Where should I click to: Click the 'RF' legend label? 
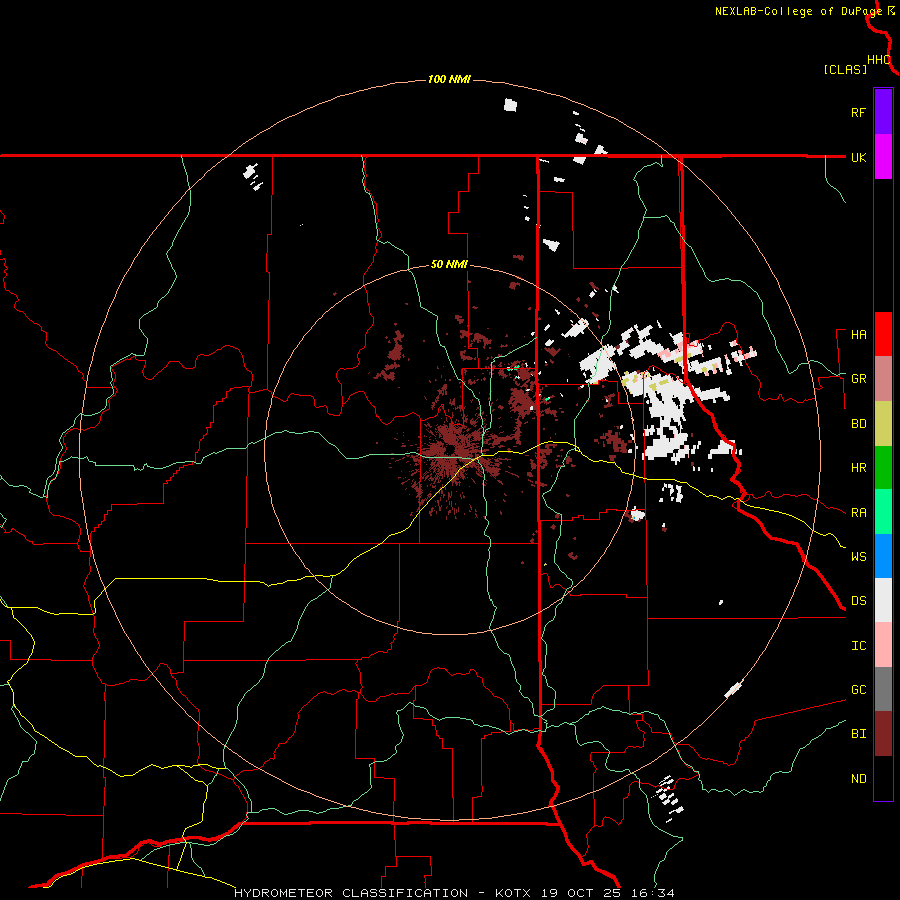coord(858,112)
